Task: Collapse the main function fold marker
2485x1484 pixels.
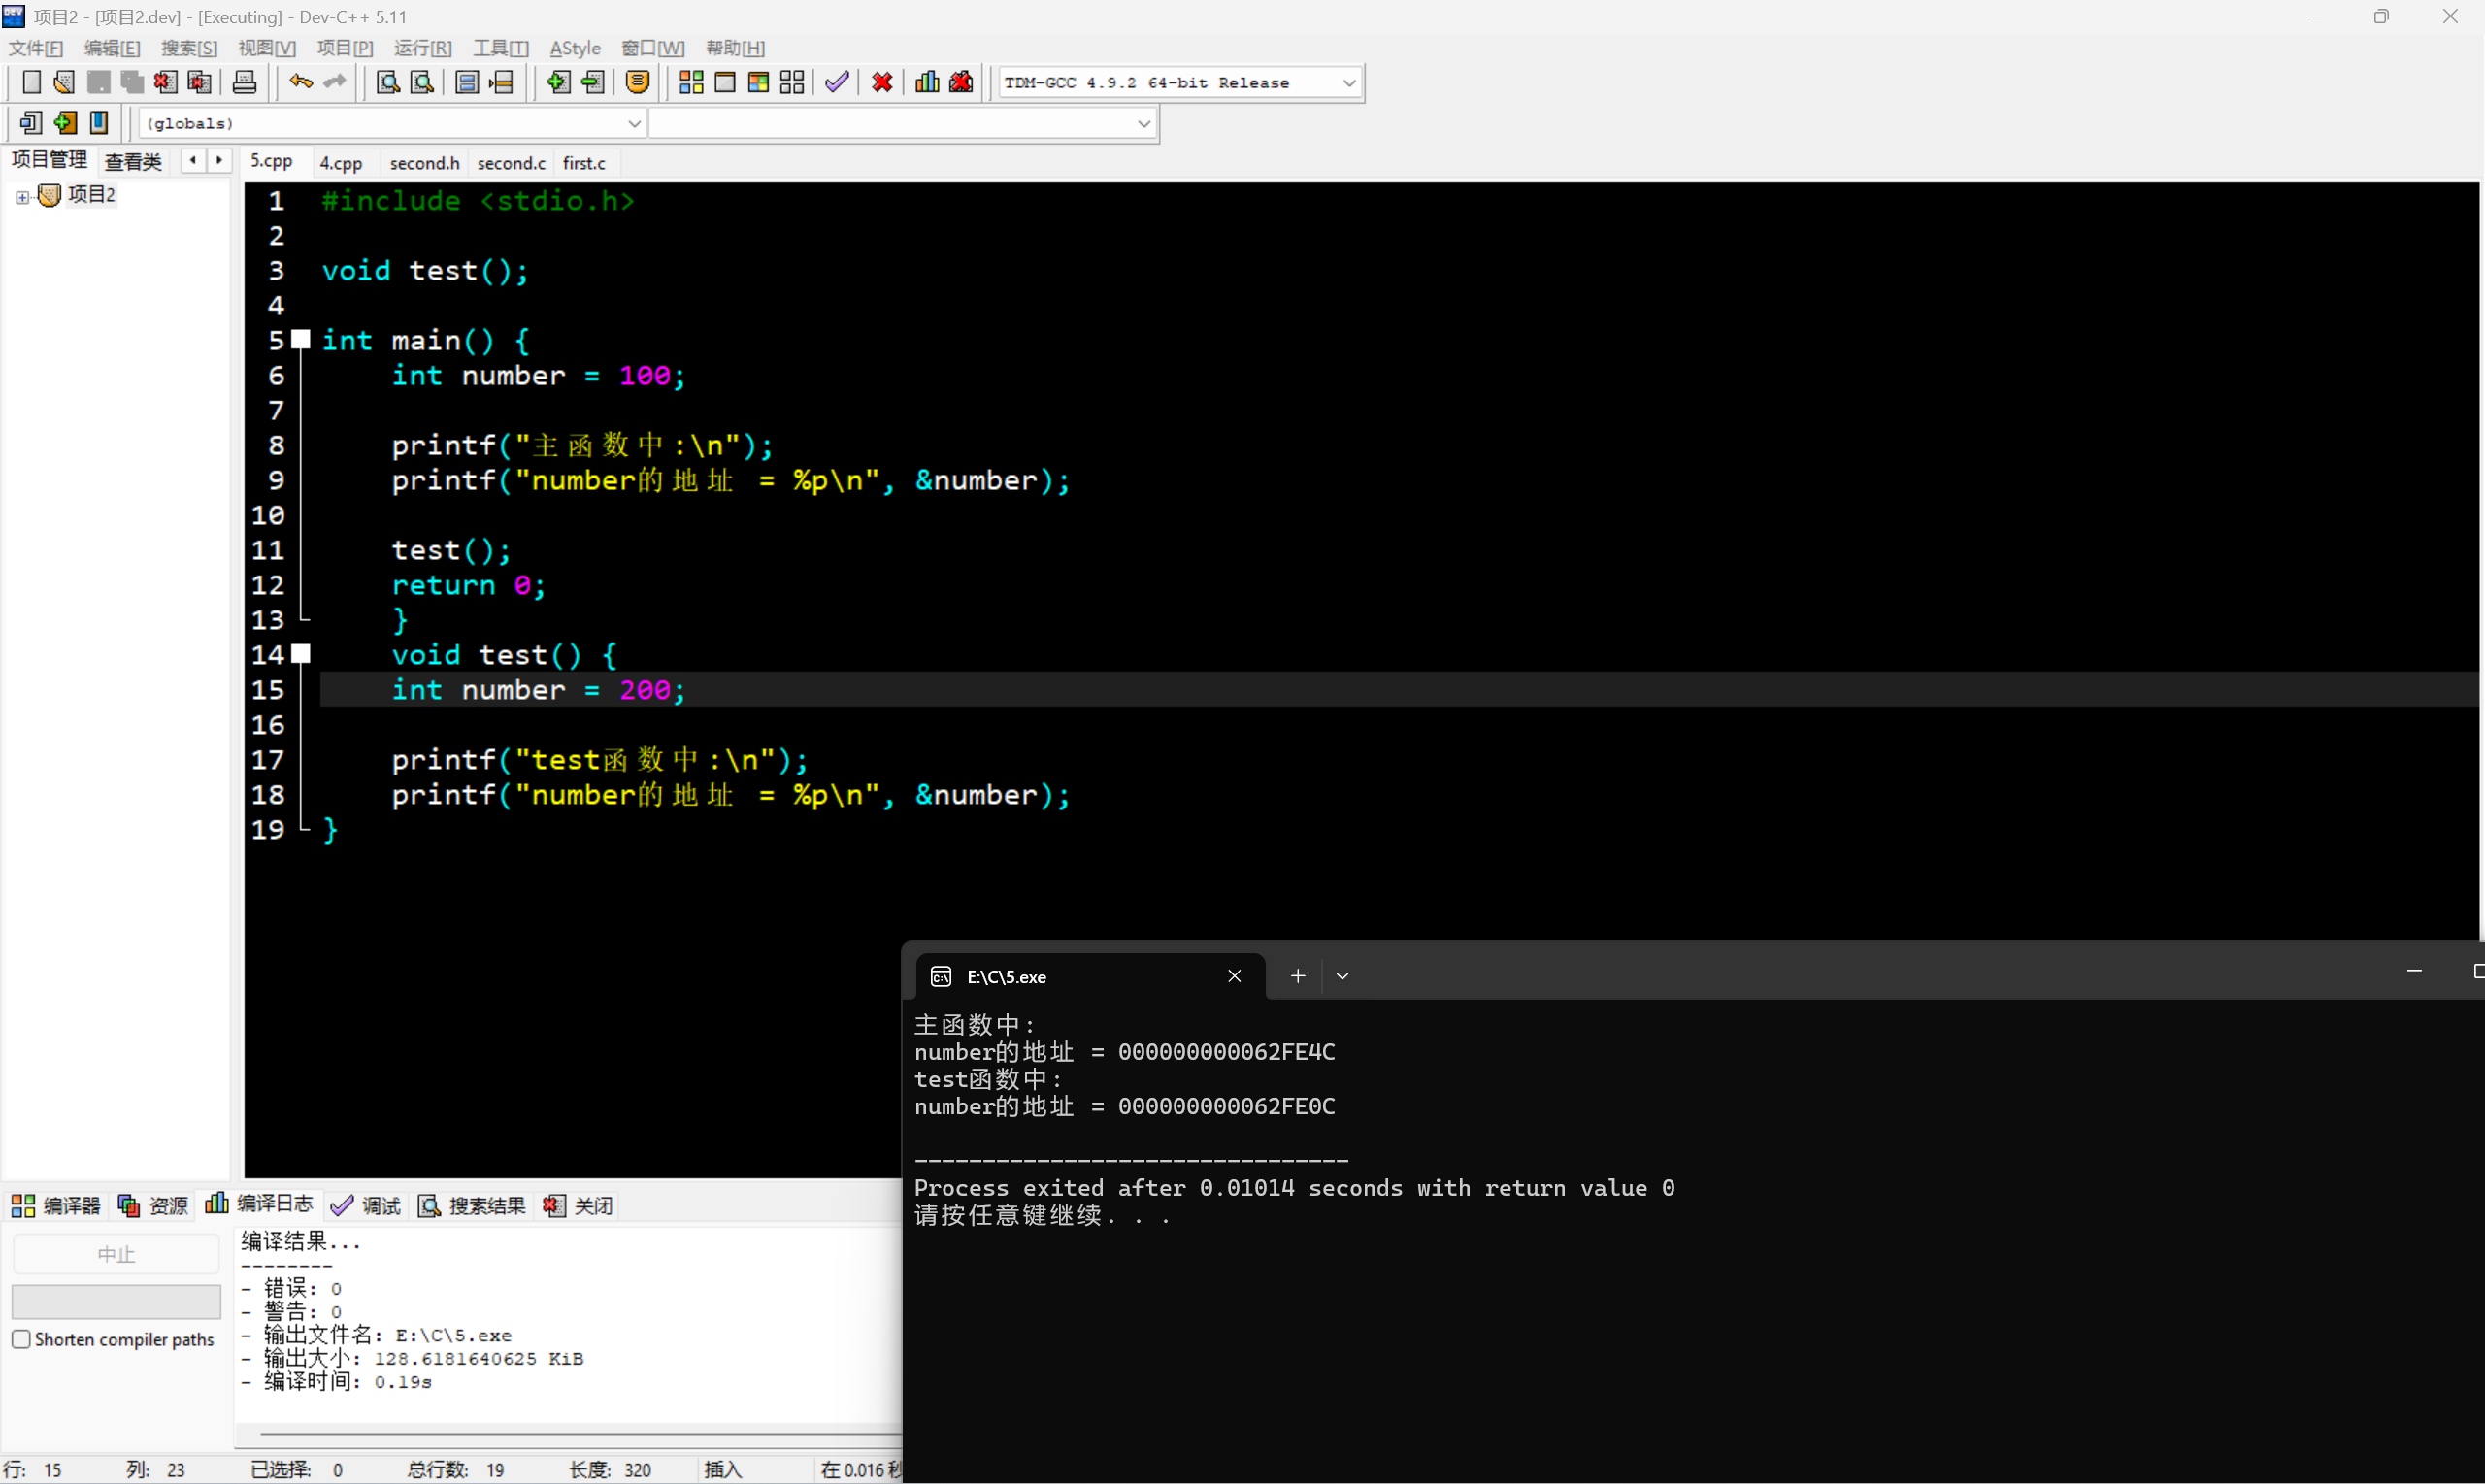Action: tap(301, 339)
